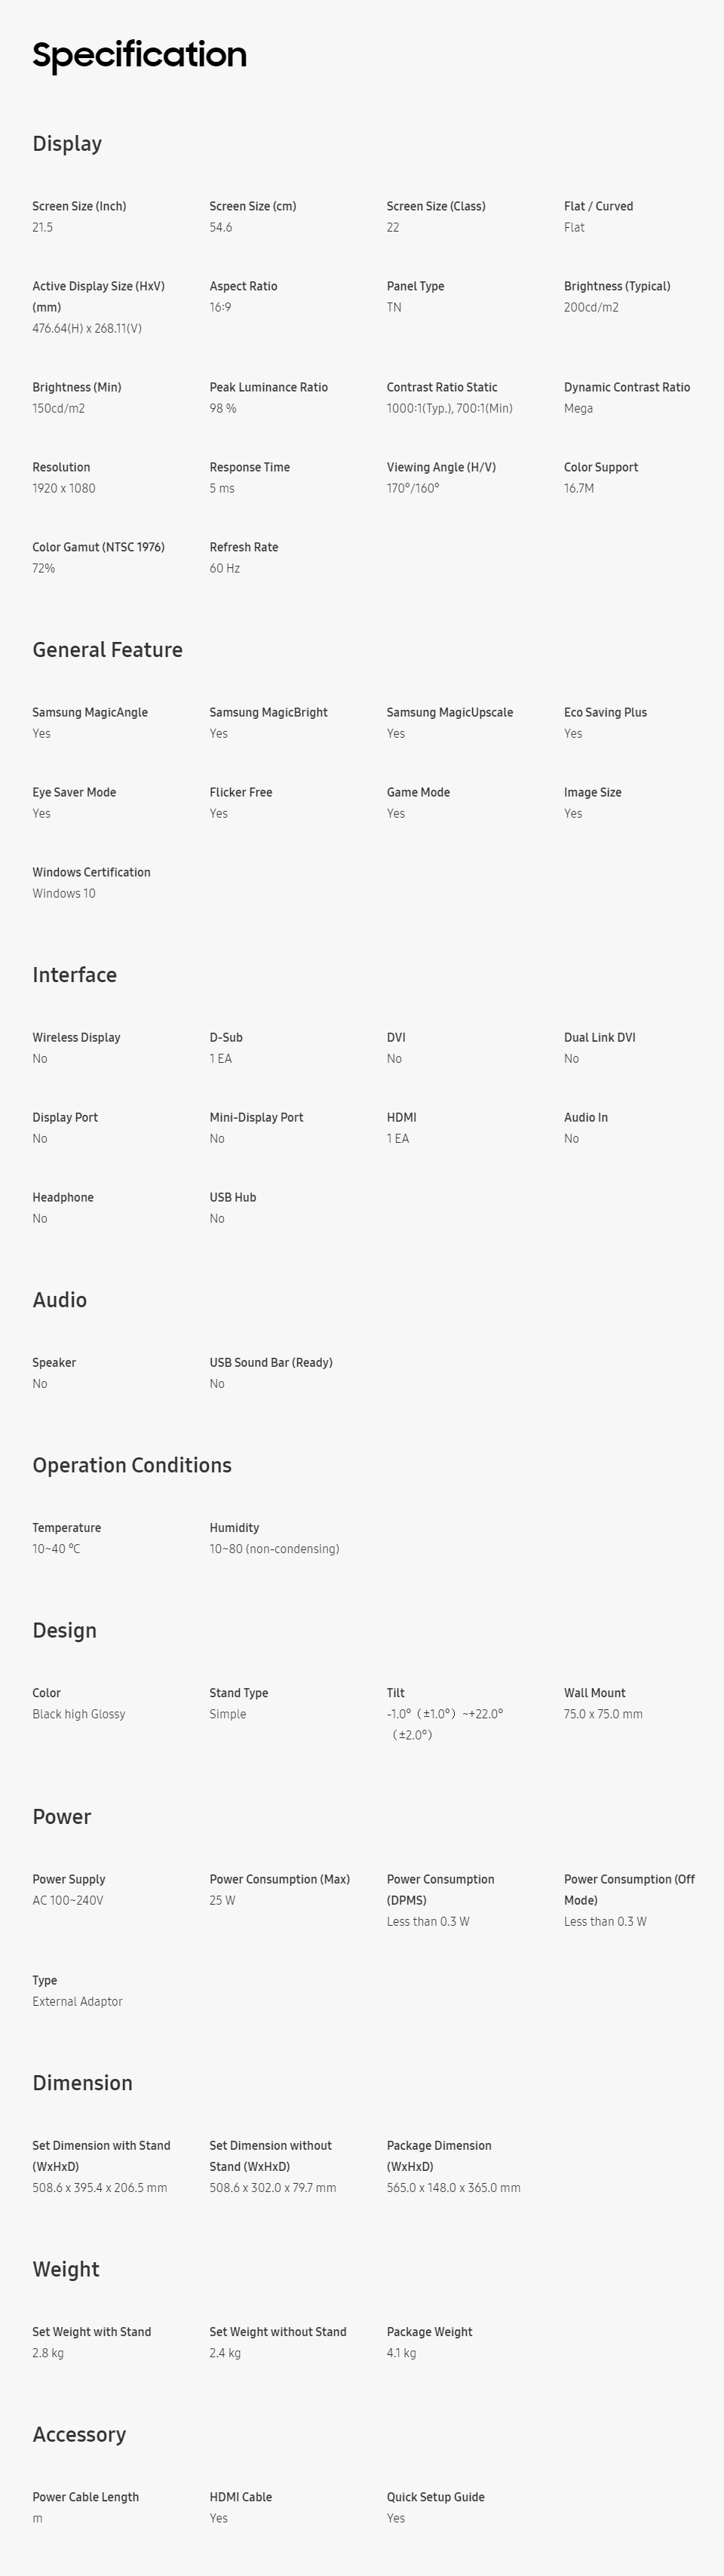Click the General Feature section heading
Screen dimensions: 724x2576
tap(107, 649)
